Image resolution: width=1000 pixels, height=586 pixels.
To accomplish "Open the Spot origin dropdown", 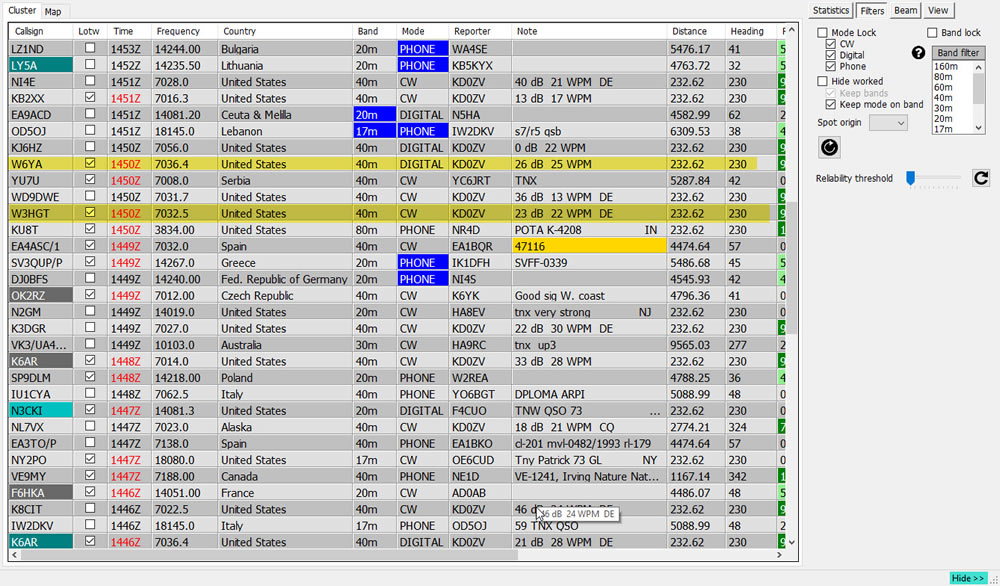I will point(888,123).
